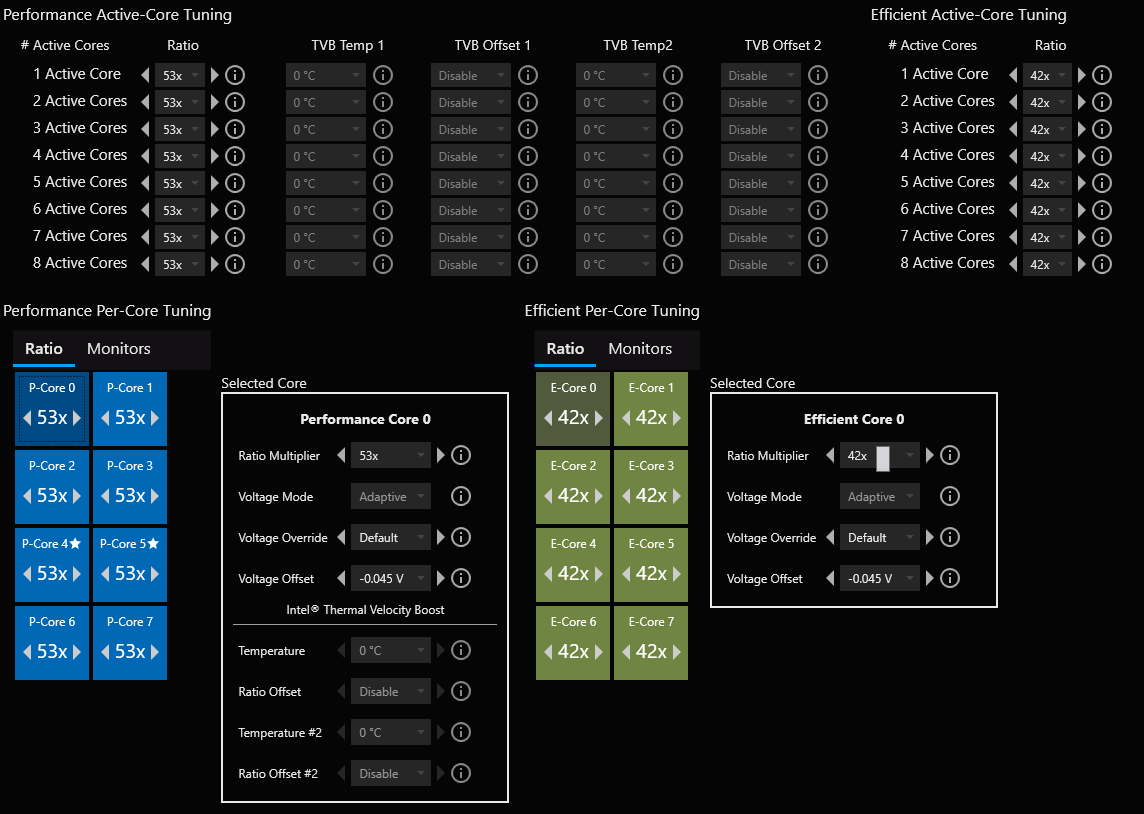Image resolution: width=1144 pixels, height=814 pixels.
Task: Show info for 4 Active Cores TVB Offset 2
Action: pos(818,156)
